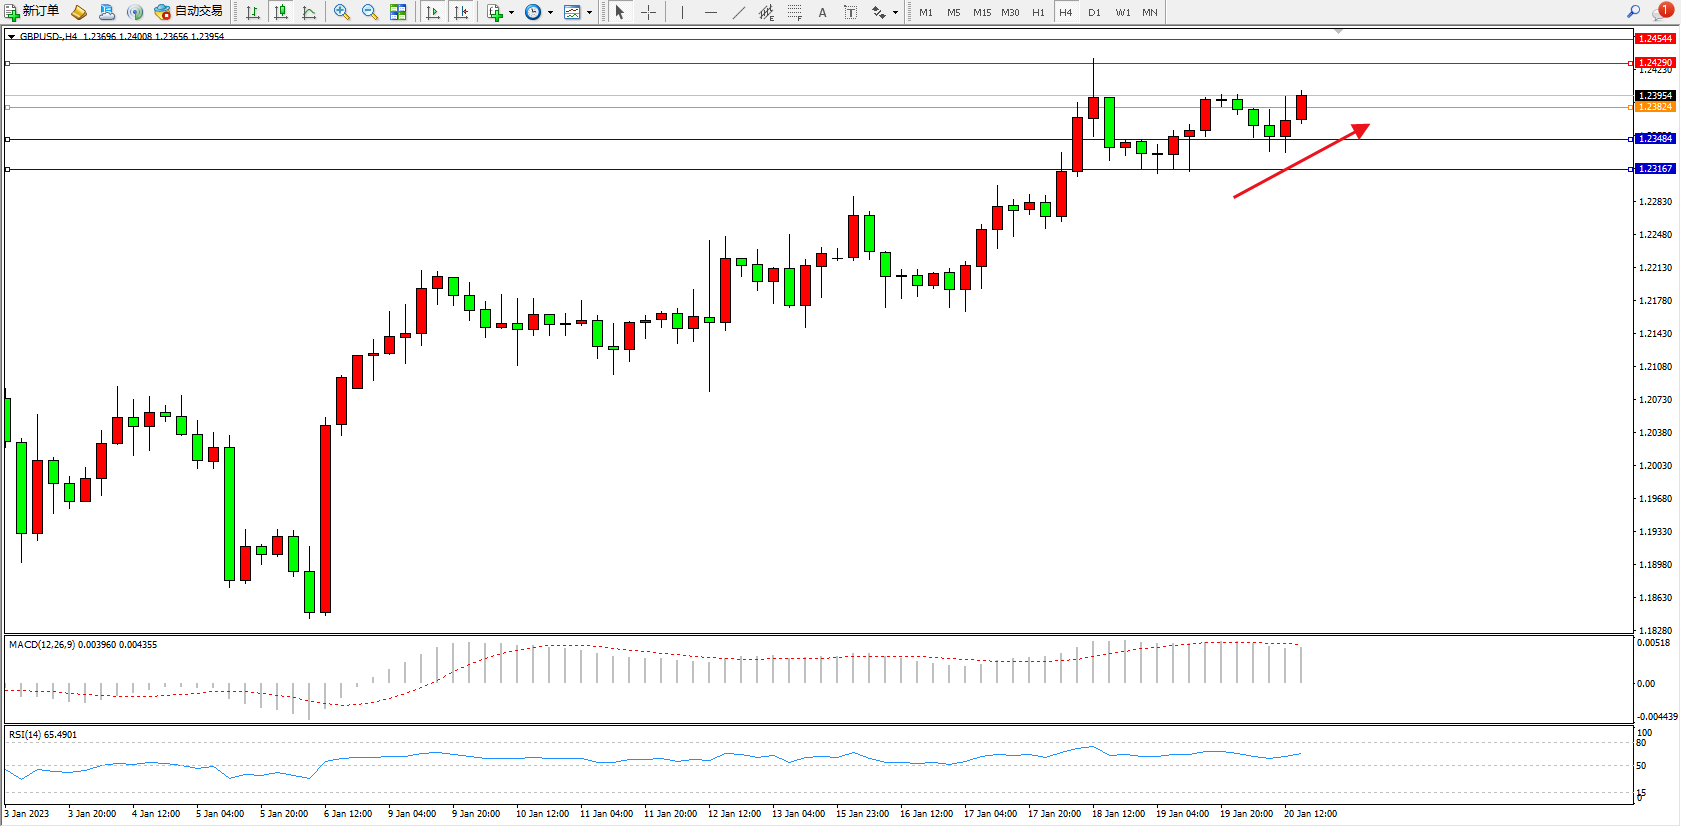
Task: Select the text label tool
Action: click(x=850, y=12)
